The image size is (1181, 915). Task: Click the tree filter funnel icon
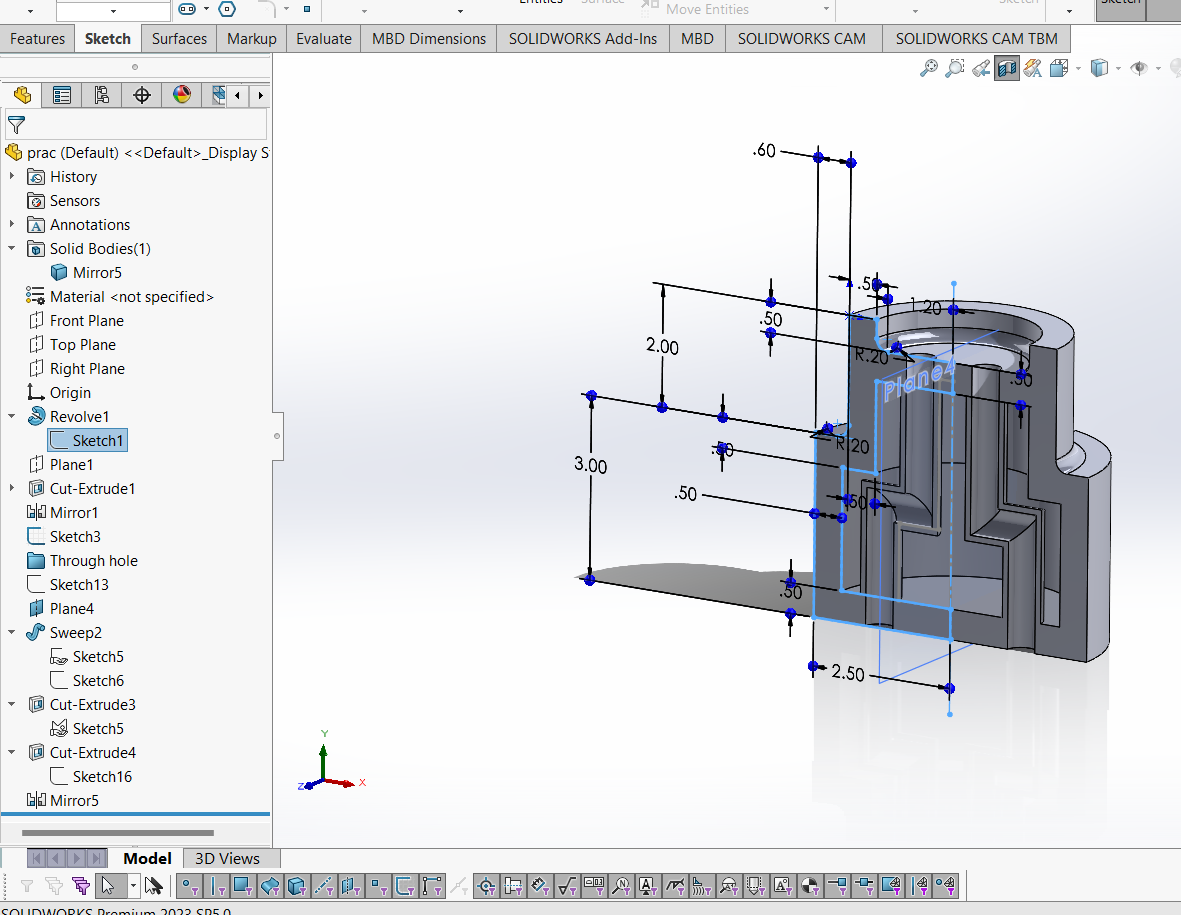click(x=16, y=124)
